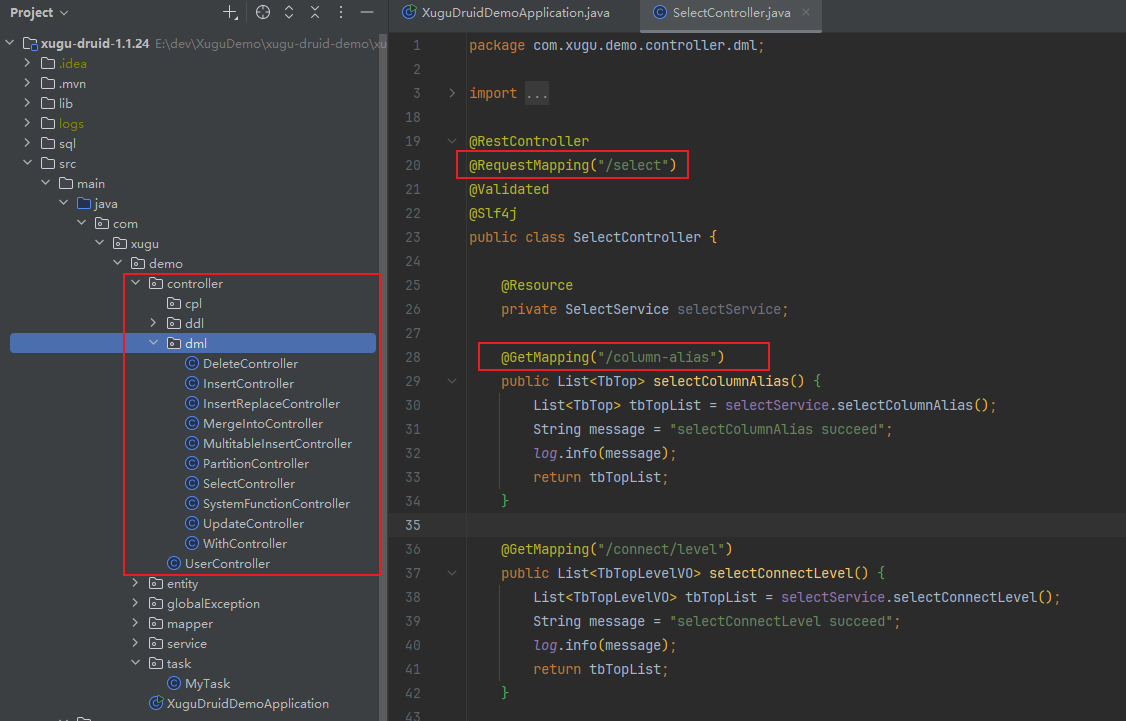Open MyTask class under task package
The width and height of the screenshot is (1126, 721).
pyautogui.click(x=207, y=684)
